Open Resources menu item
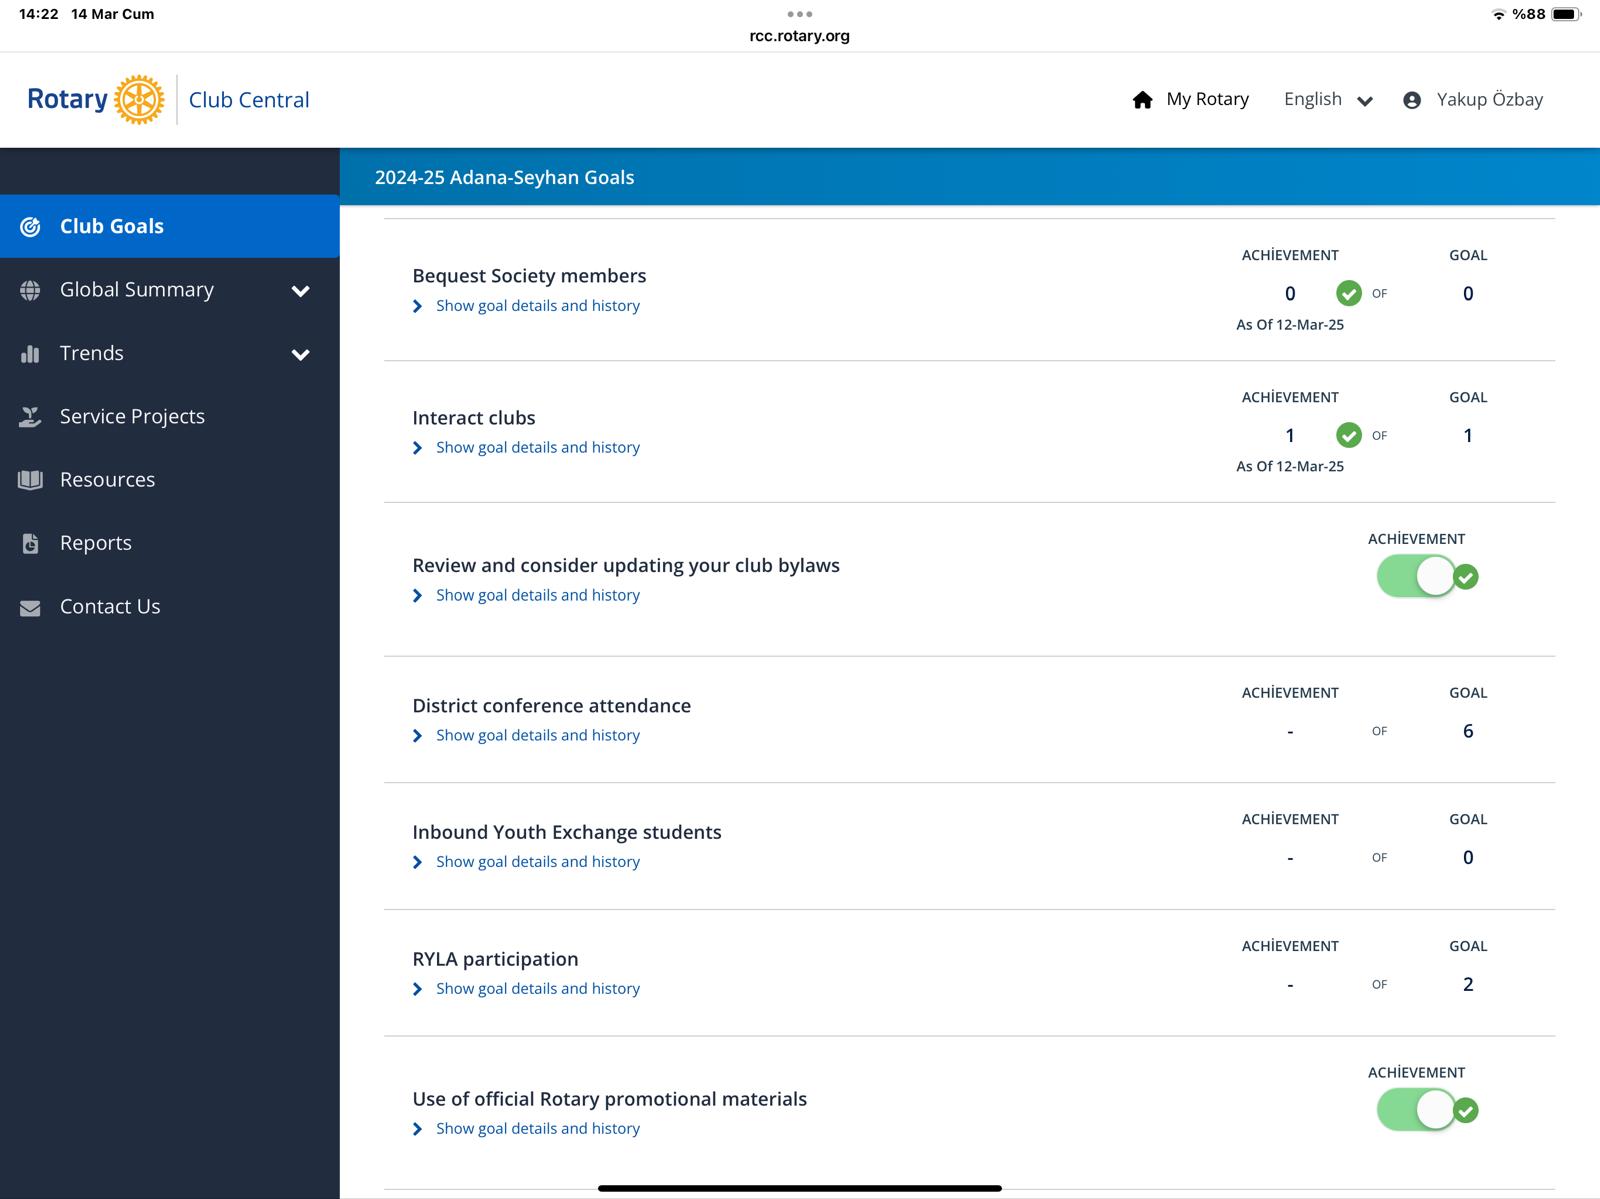 pos(170,480)
